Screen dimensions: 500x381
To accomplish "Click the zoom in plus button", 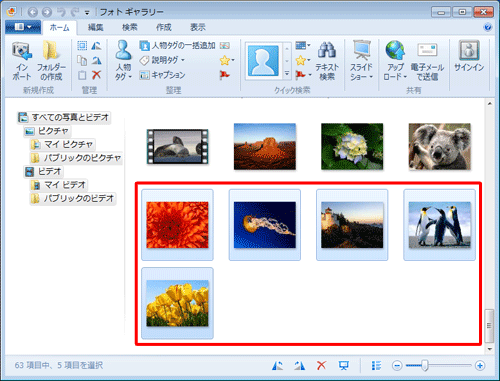I will 480,366.
